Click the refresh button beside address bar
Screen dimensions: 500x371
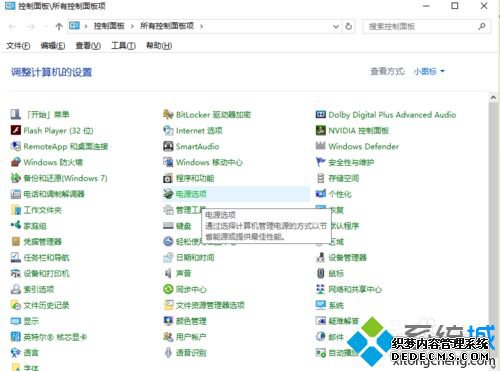tap(349, 26)
